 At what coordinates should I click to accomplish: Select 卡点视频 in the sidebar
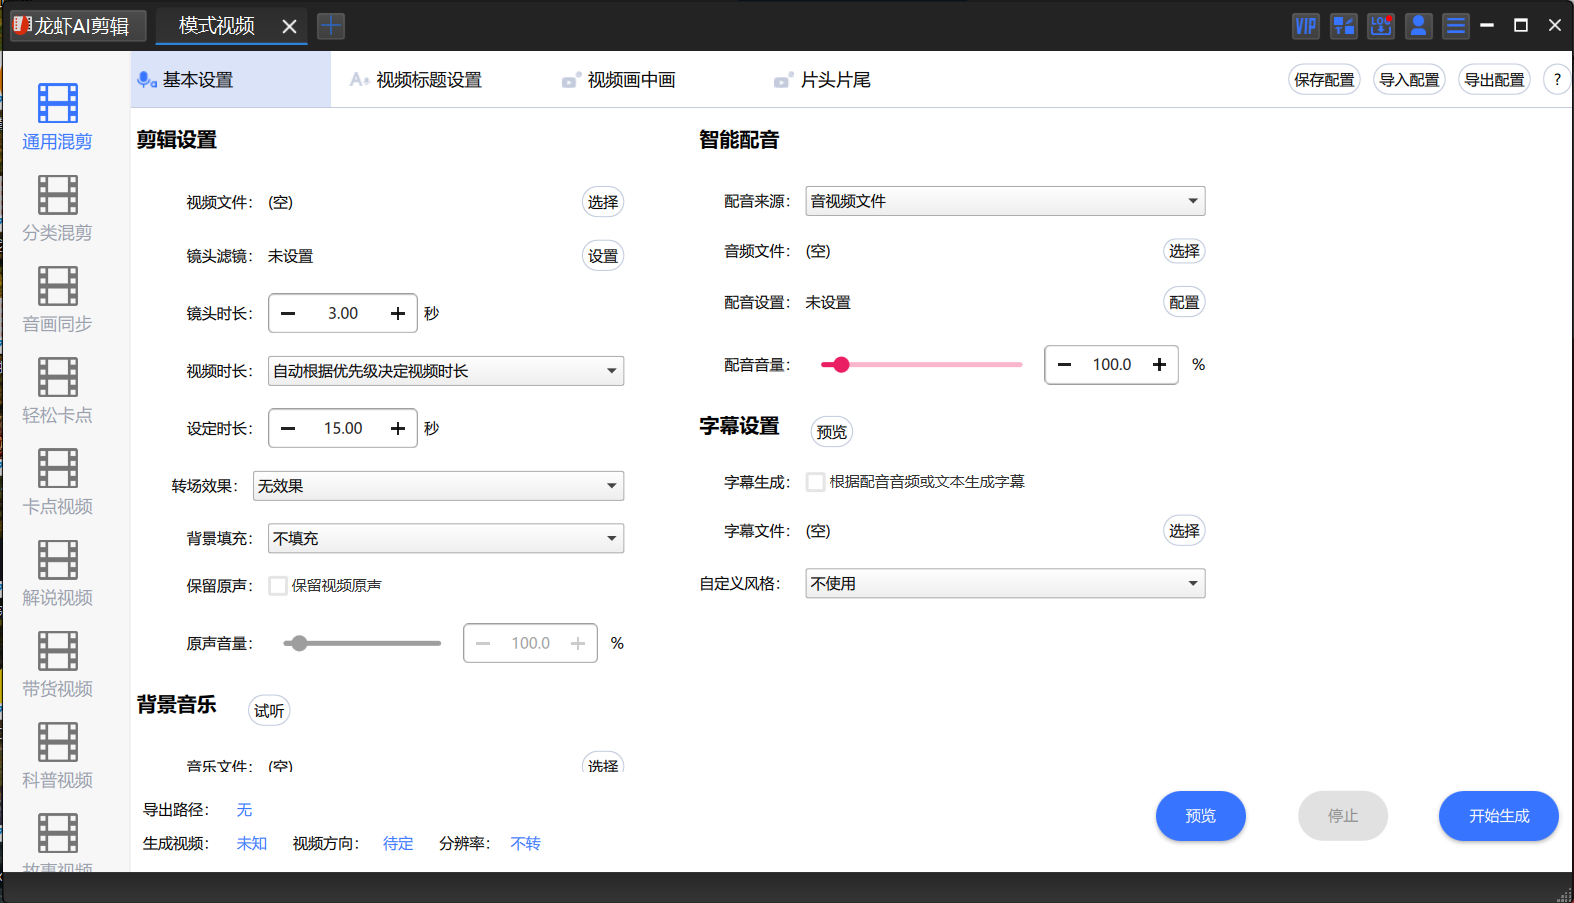pos(57,482)
